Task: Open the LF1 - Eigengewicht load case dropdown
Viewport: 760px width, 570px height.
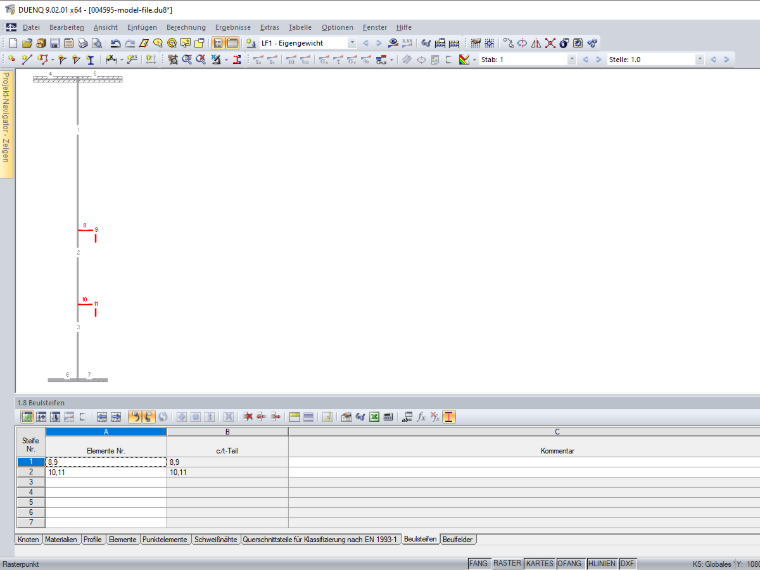Action: [x=352, y=43]
